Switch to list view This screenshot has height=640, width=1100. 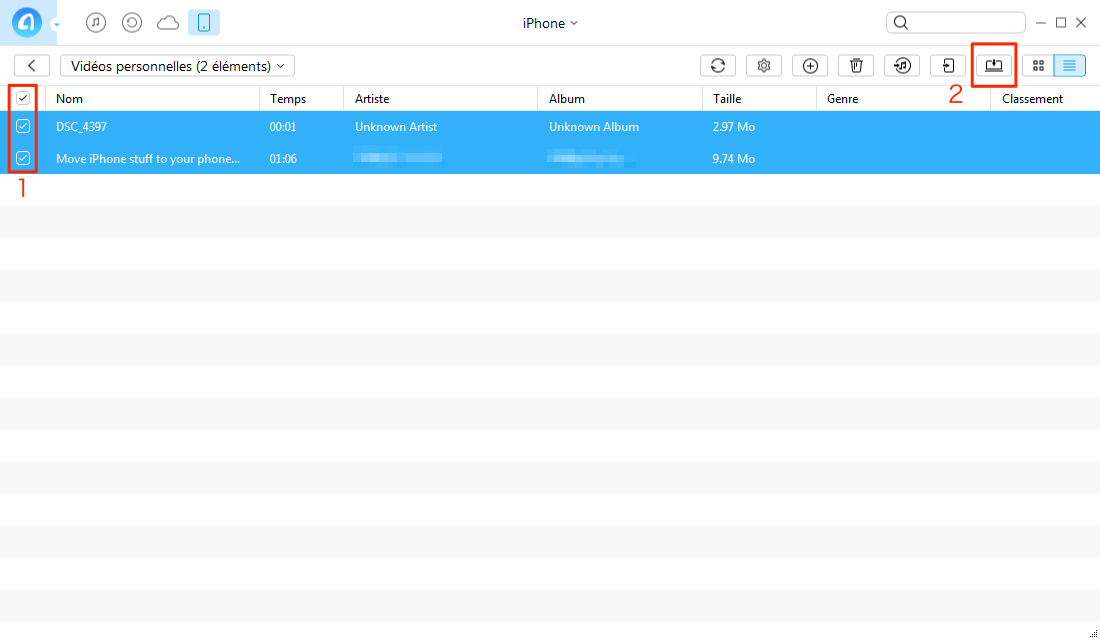tap(1069, 65)
